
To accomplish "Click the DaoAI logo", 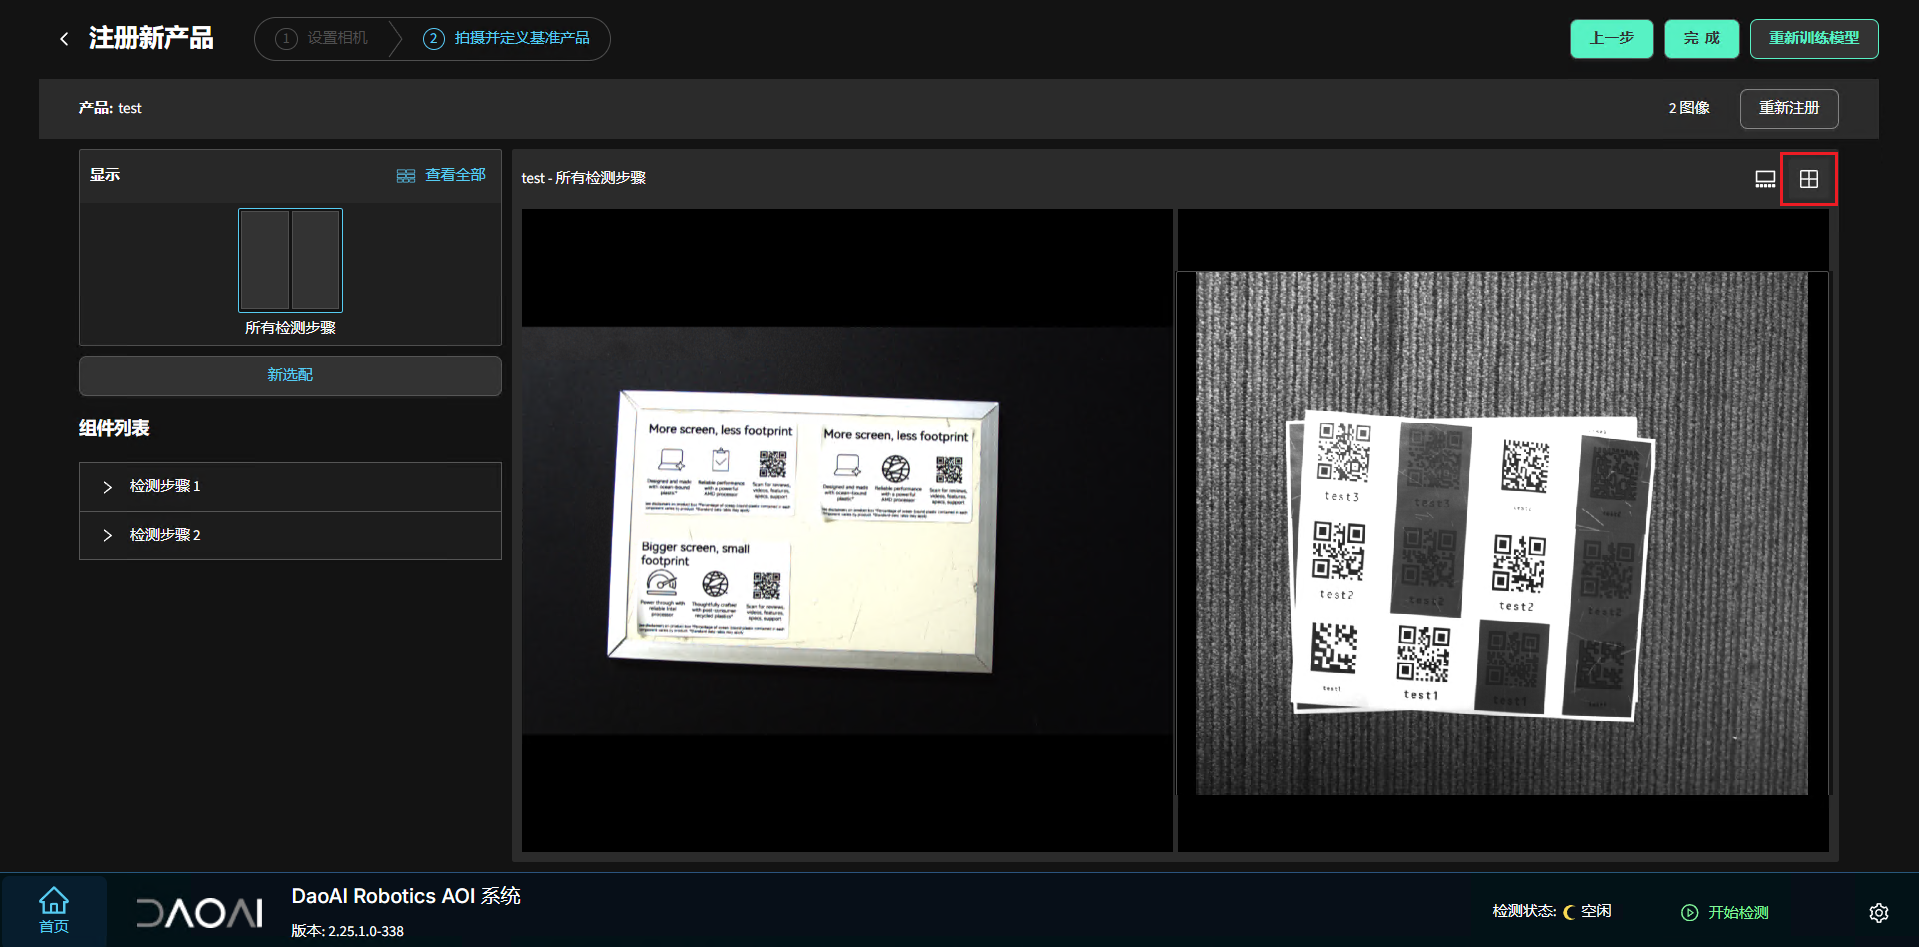I will pyautogui.click(x=199, y=912).
